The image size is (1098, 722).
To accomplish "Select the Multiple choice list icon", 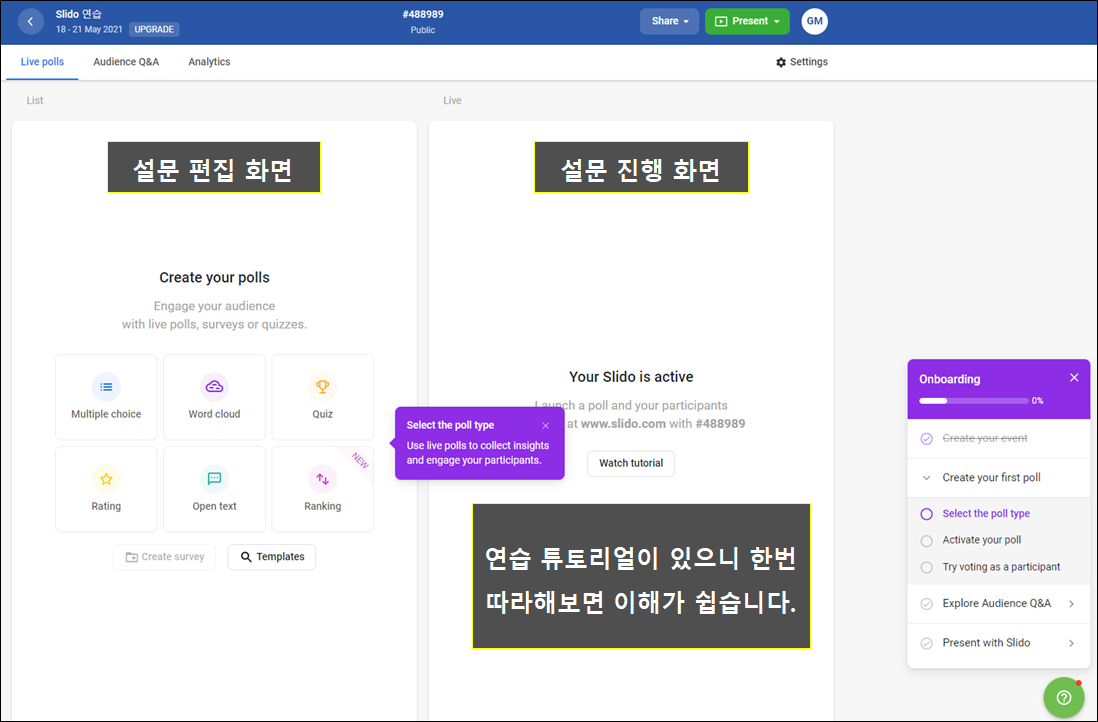I will click(x=106, y=387).
